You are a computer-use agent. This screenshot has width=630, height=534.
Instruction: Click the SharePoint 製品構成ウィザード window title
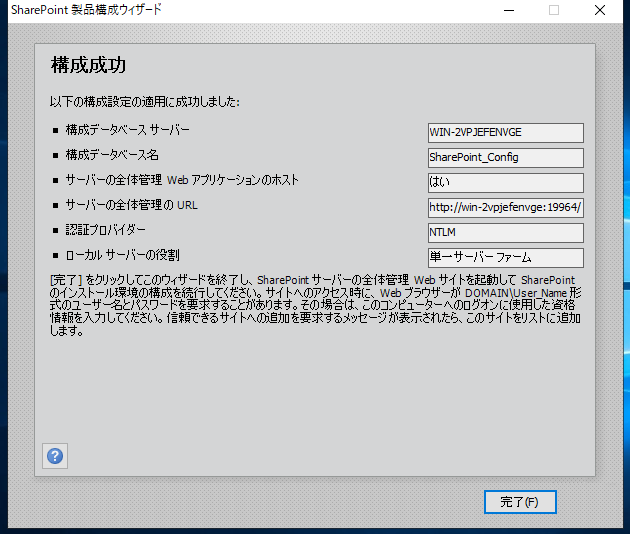click(86, 10)
